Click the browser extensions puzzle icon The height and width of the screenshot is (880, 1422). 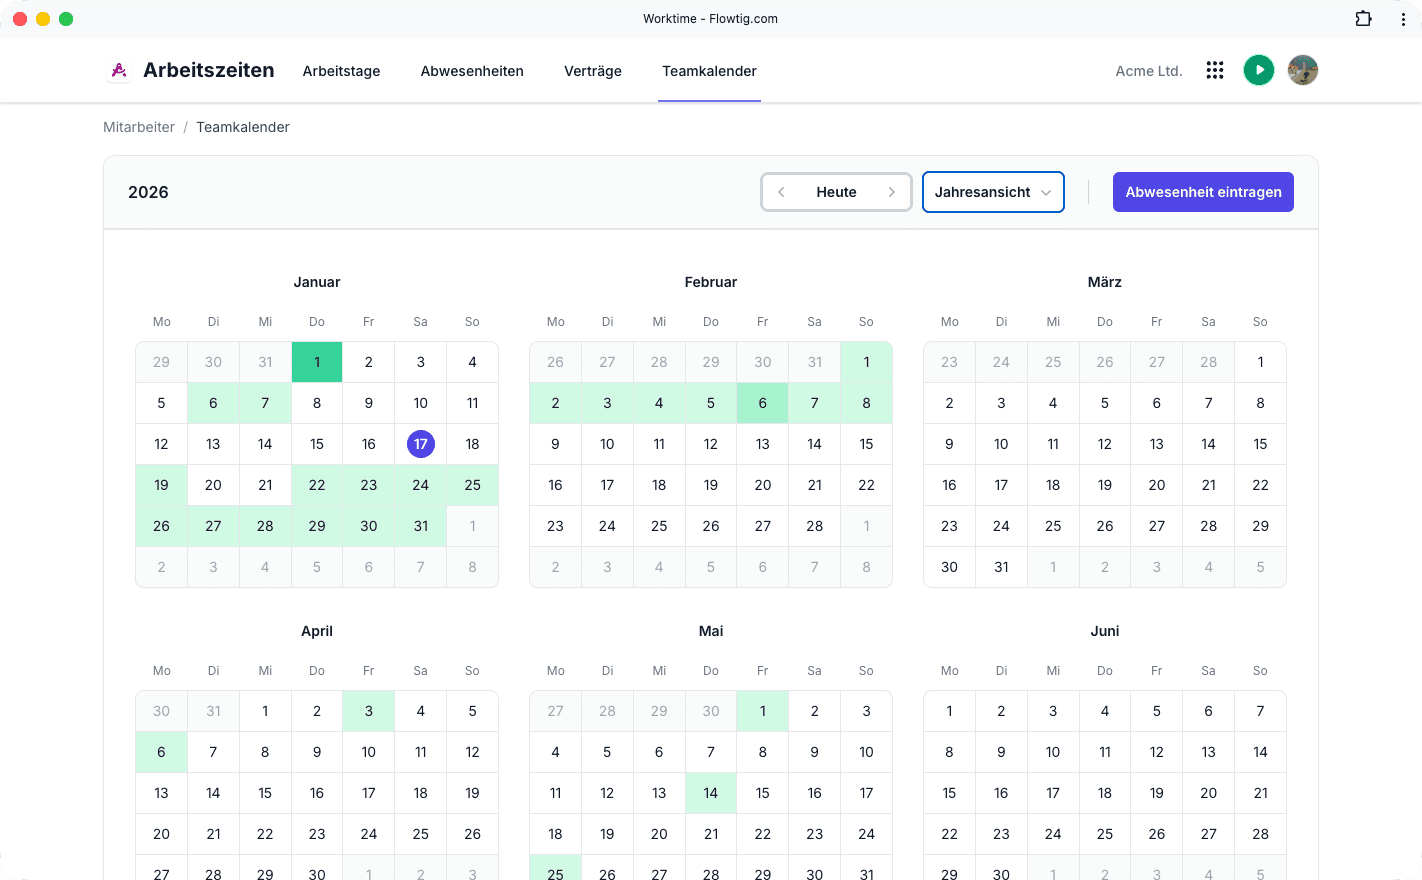click(x=1363, y=18)
